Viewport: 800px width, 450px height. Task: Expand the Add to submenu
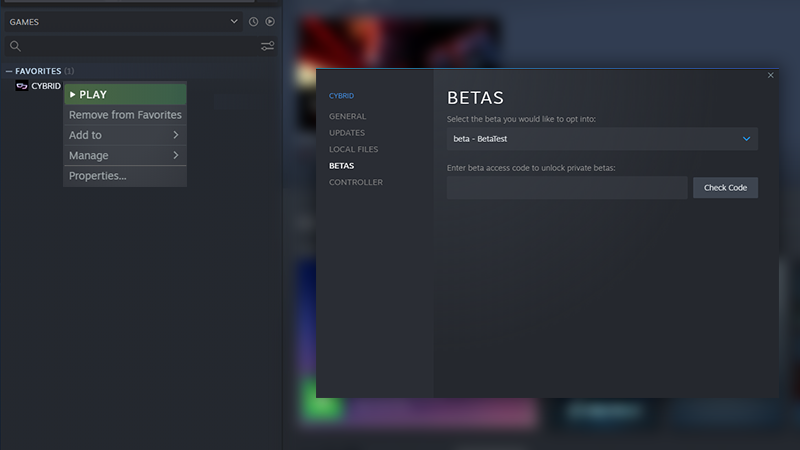point(125,135)
